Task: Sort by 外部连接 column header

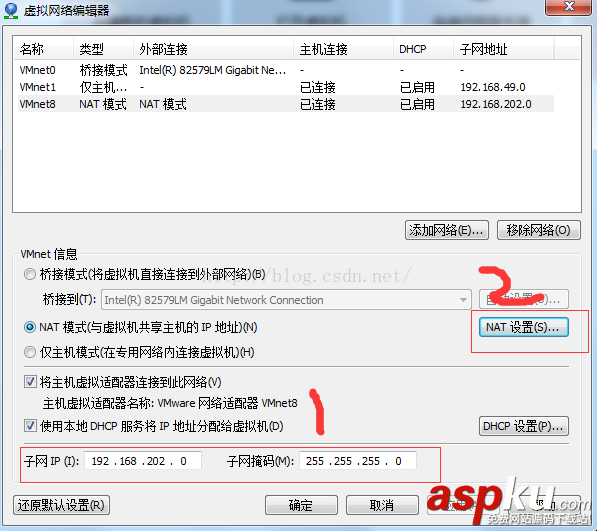Action: tap(214, 49)
